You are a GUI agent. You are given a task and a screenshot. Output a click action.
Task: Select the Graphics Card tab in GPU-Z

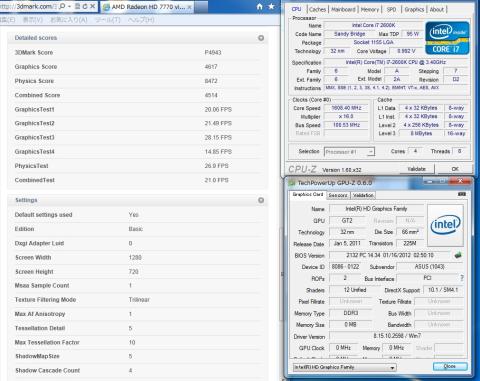[308, 195]
